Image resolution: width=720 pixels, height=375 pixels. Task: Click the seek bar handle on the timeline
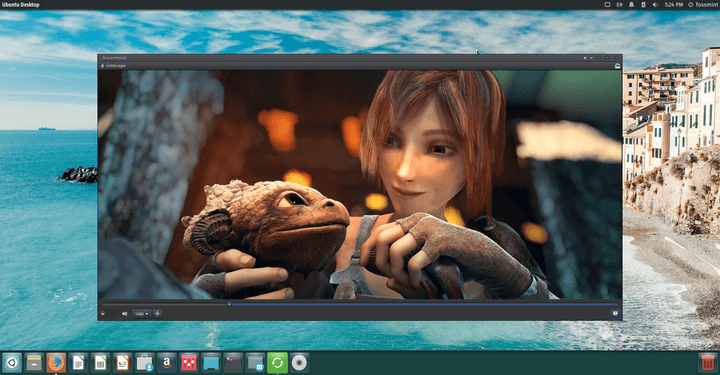pyautogui.click(x=229, y=304)
